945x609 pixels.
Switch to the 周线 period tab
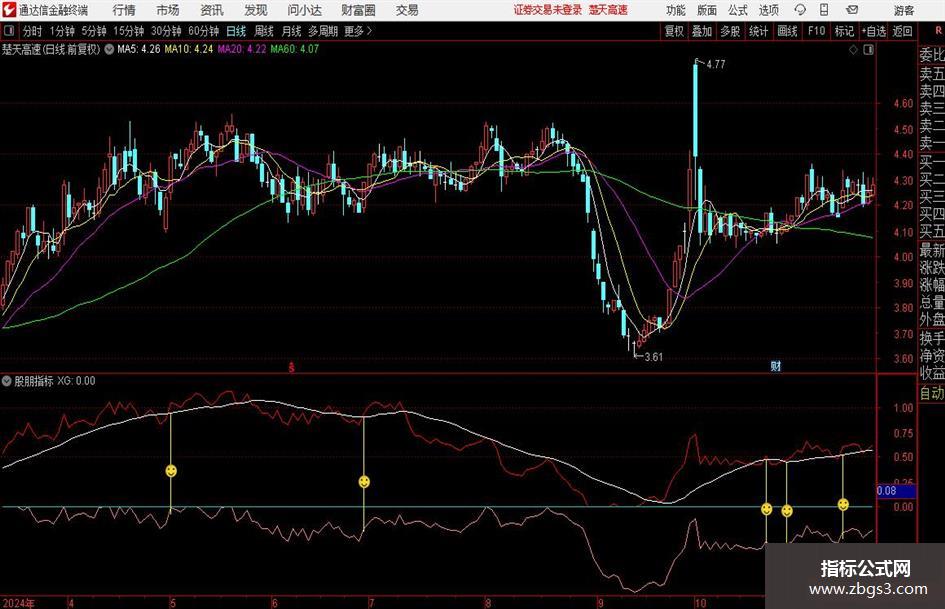pos(264,31)
